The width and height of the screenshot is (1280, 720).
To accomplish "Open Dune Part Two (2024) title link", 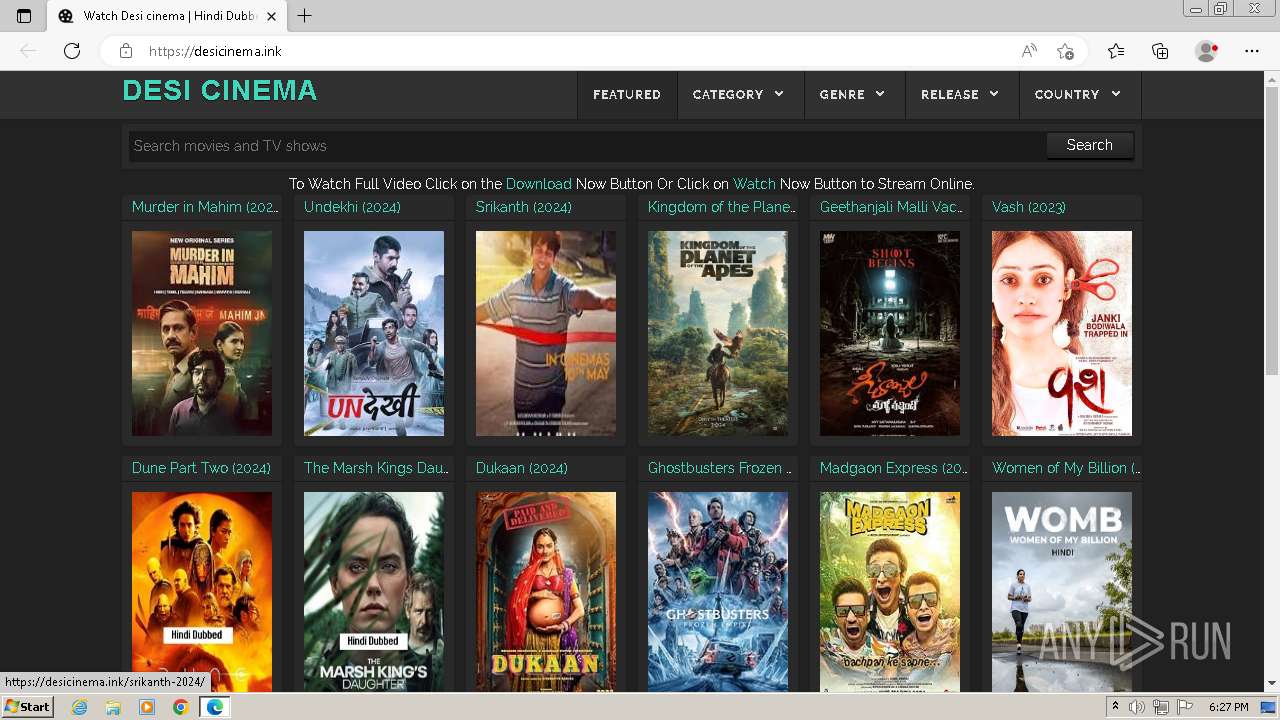I will (201, 468).
